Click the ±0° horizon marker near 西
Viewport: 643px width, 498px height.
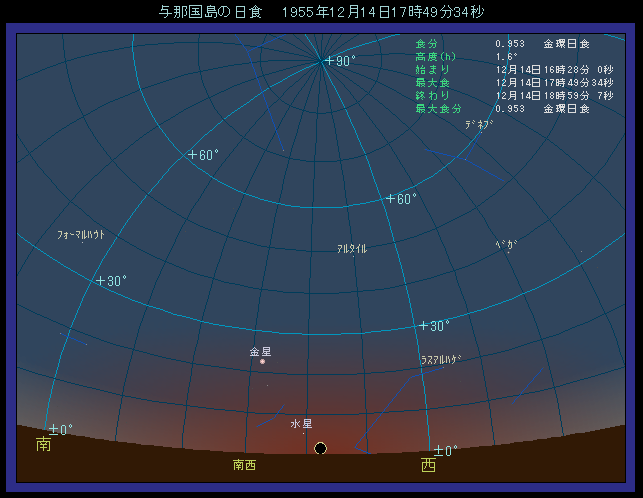click(x=437, y=450)
